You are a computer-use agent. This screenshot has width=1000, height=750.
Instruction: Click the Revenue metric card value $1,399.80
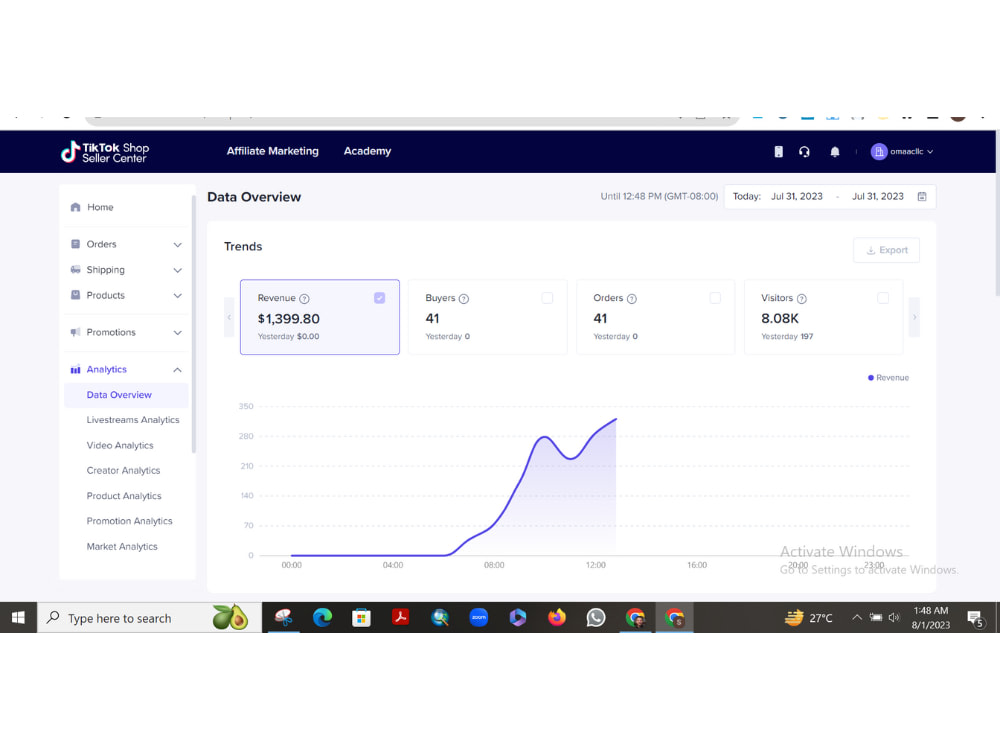click(x=289, y=319)
